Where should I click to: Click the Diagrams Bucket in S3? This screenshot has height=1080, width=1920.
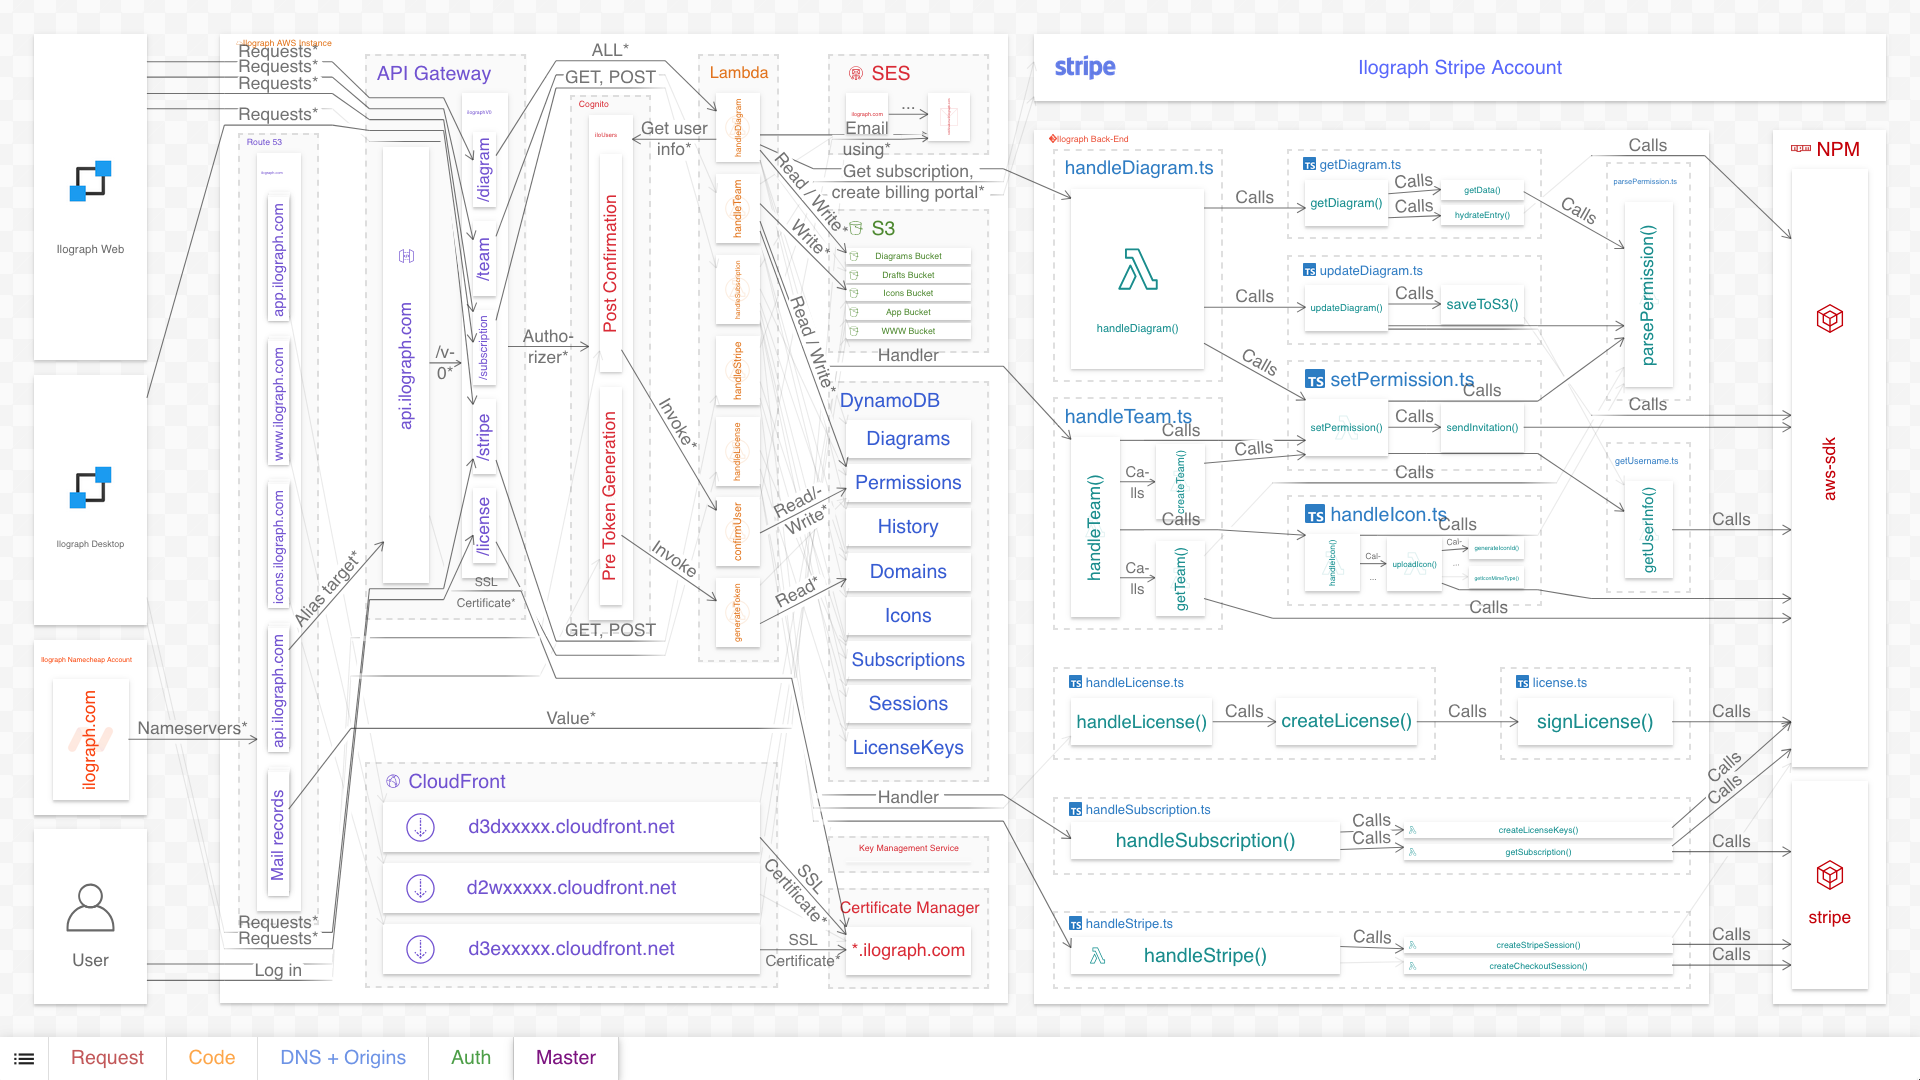pyautogui.click(x=908, y=256)
